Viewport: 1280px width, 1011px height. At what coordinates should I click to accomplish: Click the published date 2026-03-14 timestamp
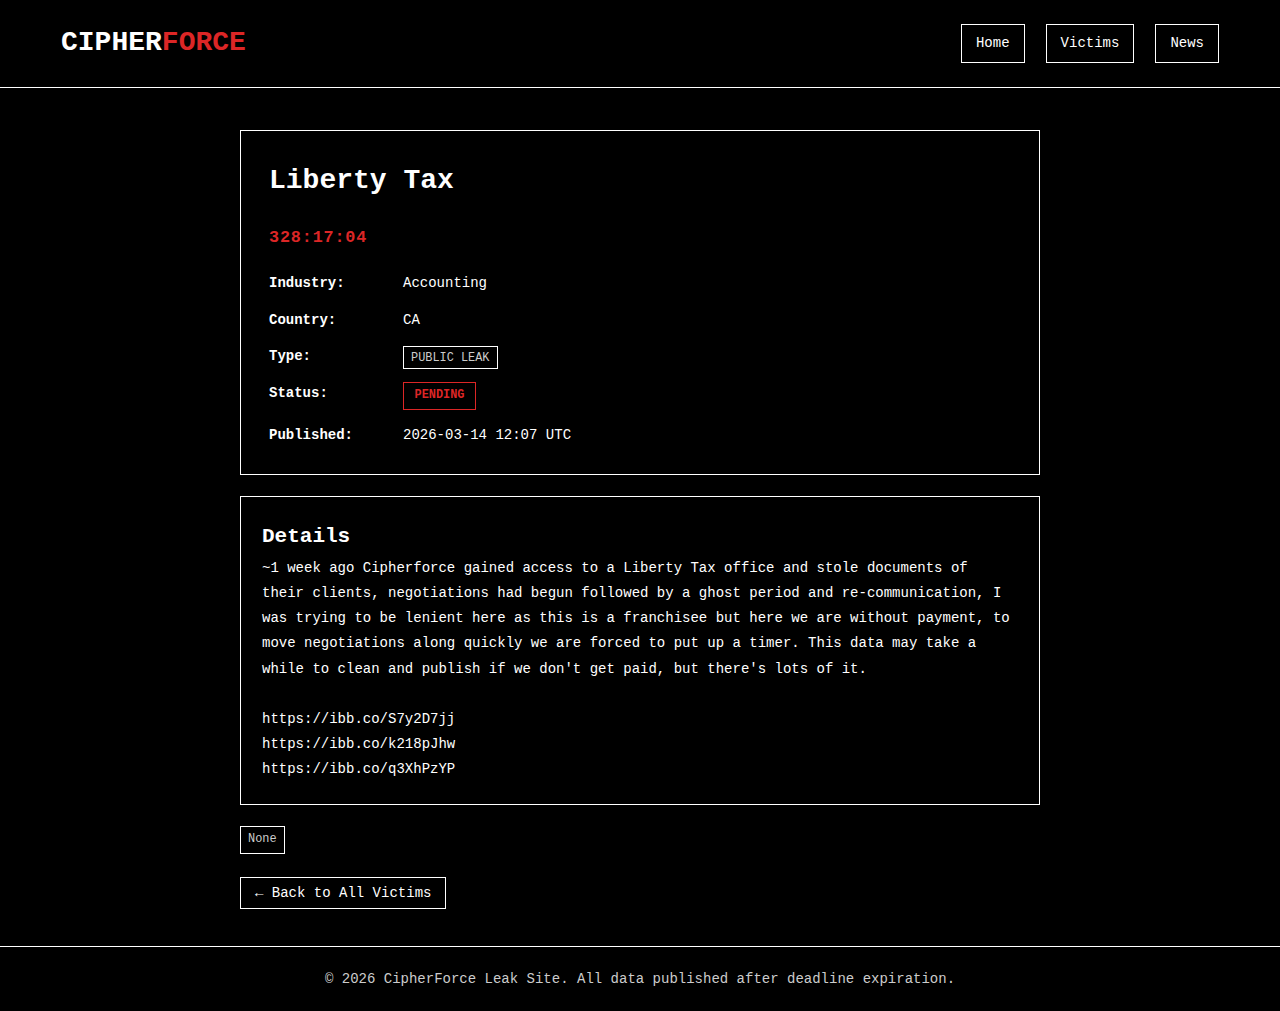(x=486, y=435)
